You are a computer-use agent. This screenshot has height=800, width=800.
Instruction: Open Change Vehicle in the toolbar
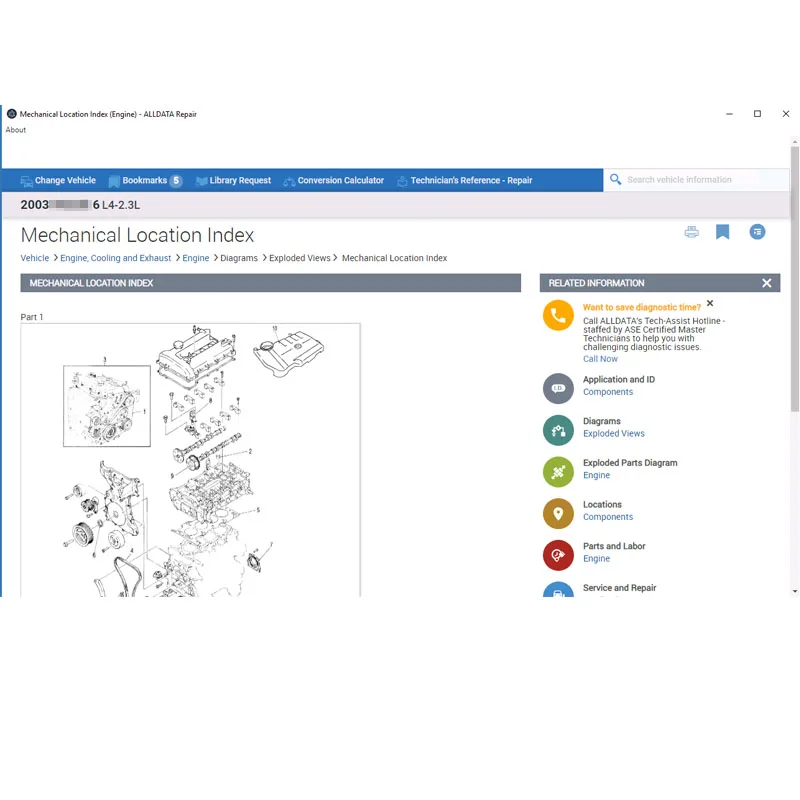point(58,181)
